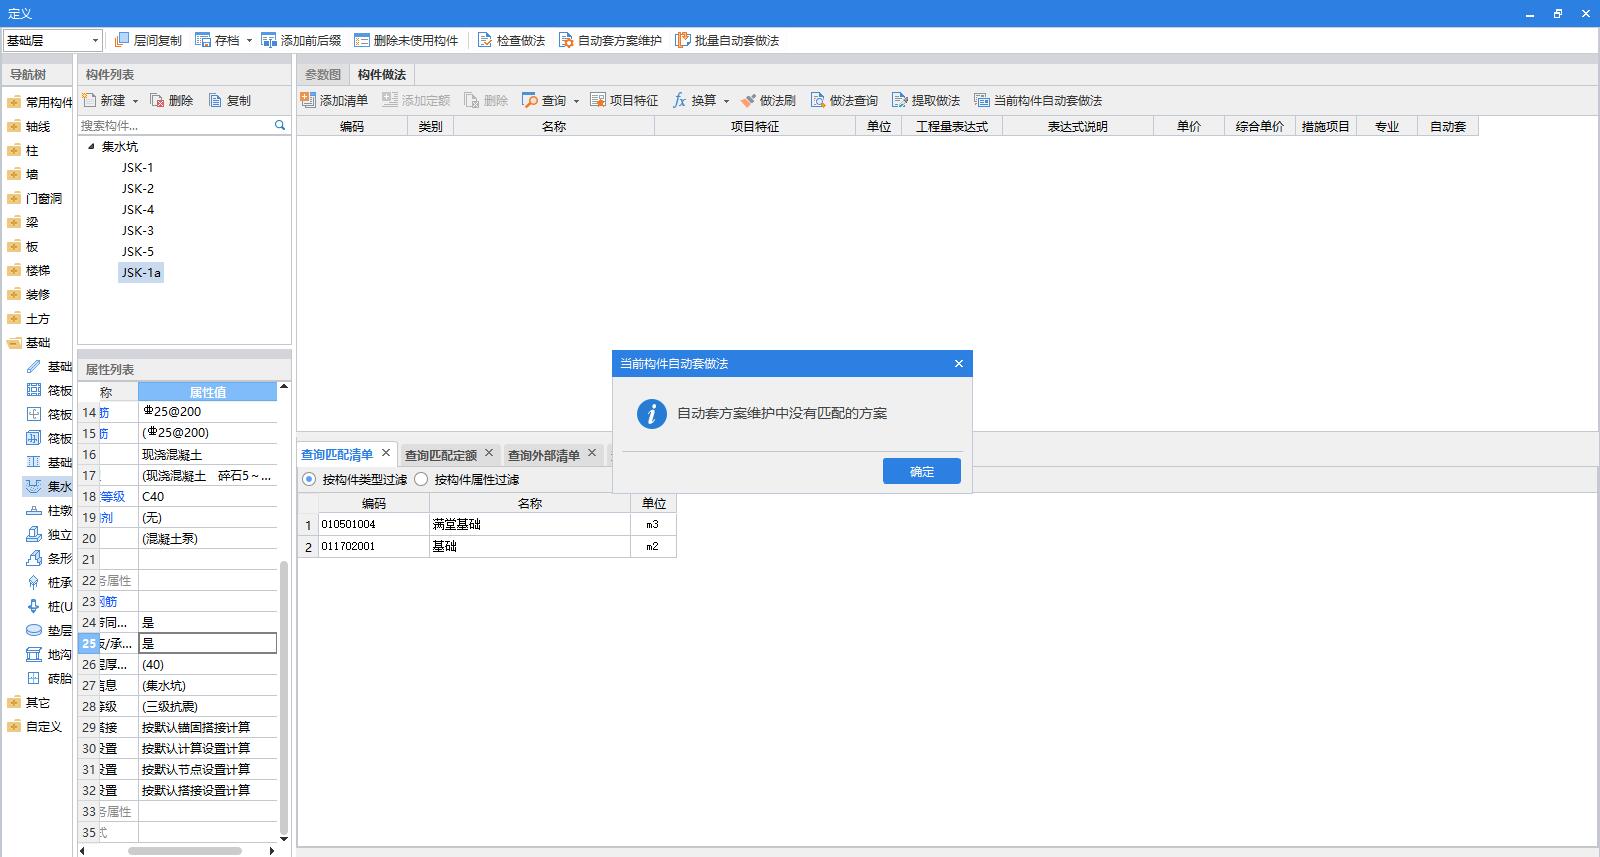1600x857 pixels.
Task: Click 当前构件自动套做法 toolbar icon
Action: (982, 100)
